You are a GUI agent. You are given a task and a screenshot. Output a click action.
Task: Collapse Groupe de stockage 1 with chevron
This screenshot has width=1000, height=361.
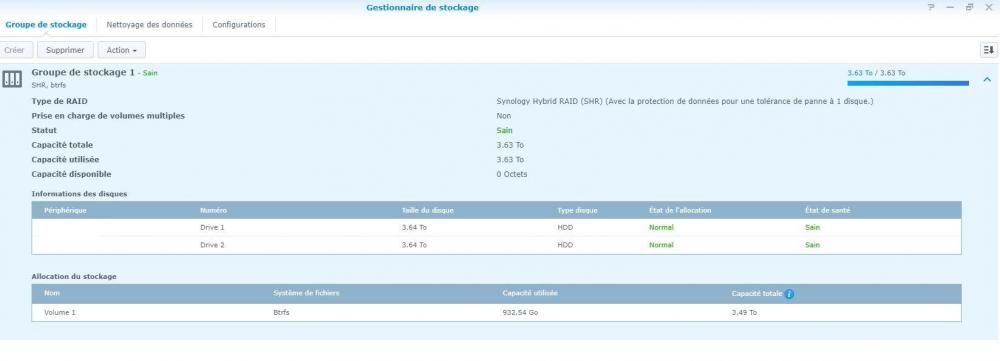[x=987, y=80]
